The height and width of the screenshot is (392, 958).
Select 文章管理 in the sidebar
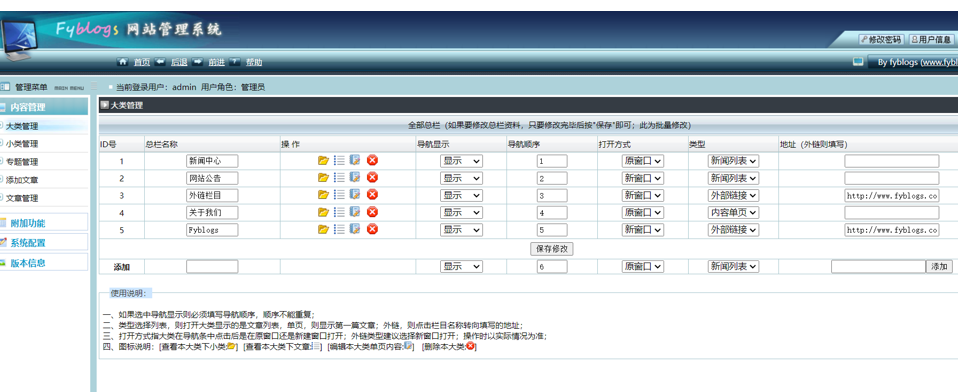tap(22, 198)
